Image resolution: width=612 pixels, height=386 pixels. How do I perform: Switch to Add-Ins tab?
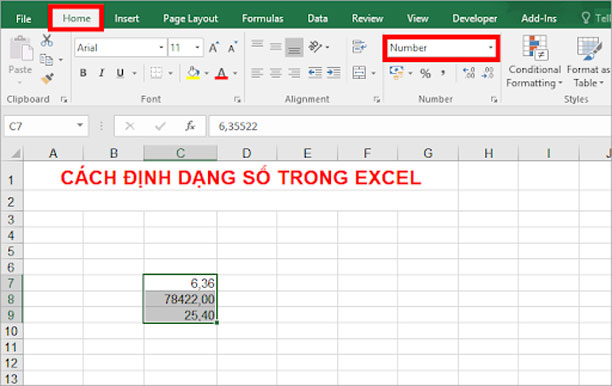click(539, 18)
